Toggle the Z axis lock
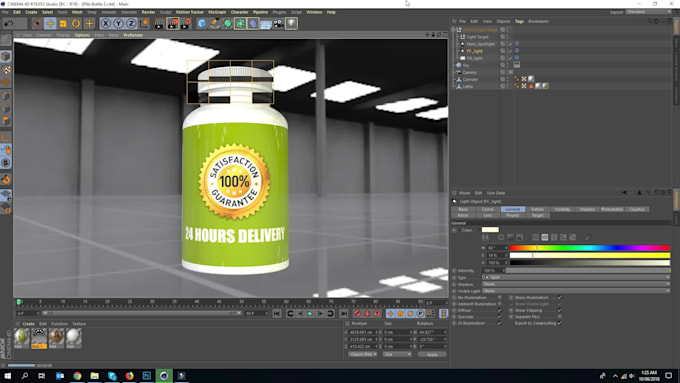The image size is (680, 383). pyautogui.click(x=131, y=23)
